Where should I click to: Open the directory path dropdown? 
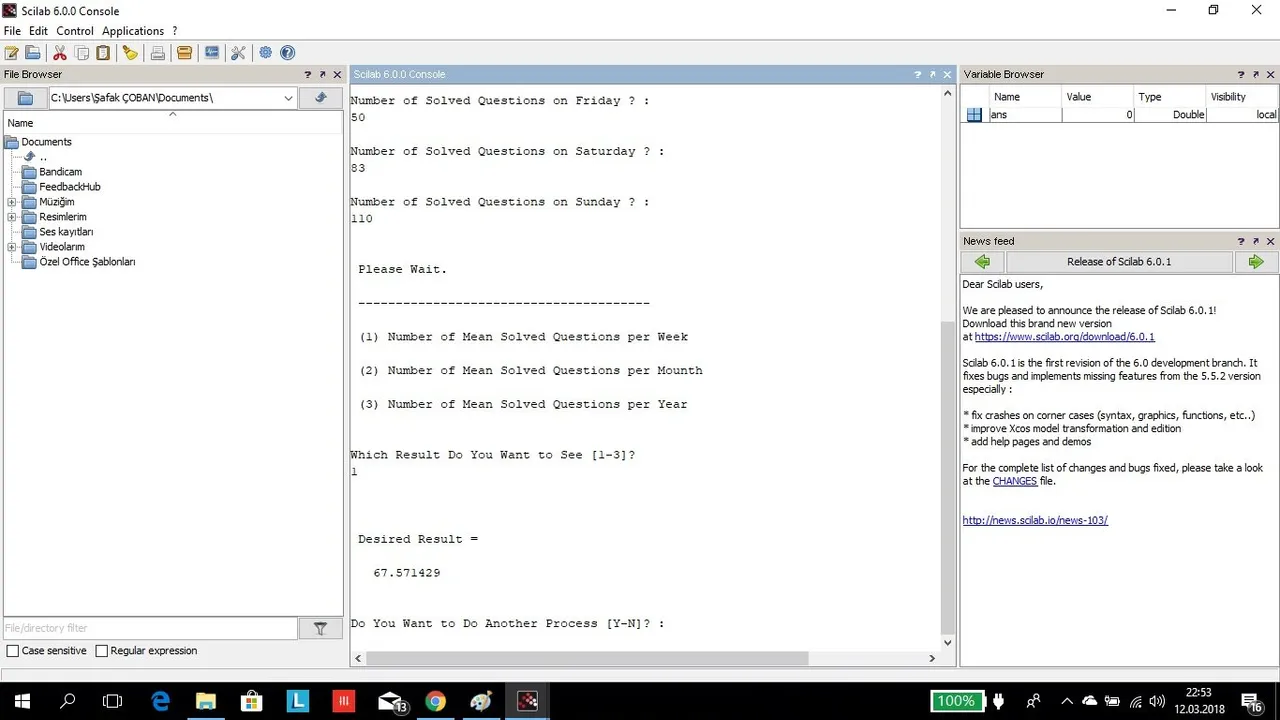[288, 98]
